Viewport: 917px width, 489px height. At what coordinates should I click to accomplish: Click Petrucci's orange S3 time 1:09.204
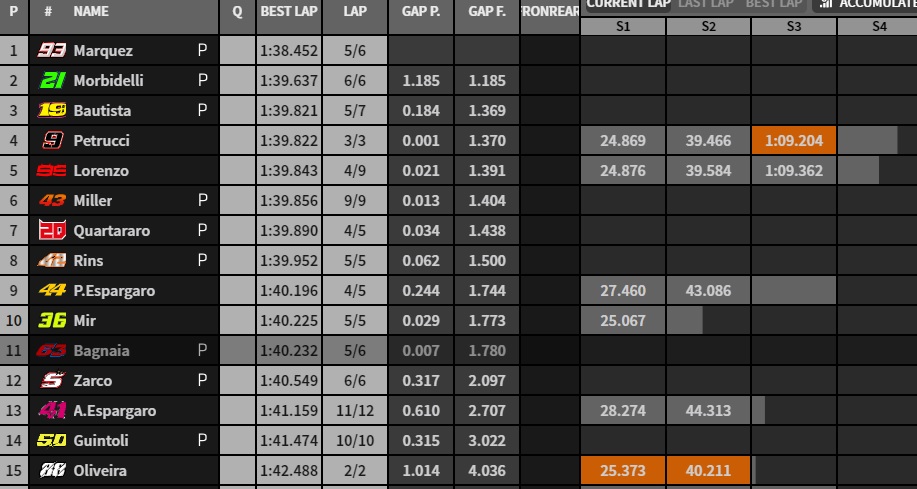tap(794, 140)
